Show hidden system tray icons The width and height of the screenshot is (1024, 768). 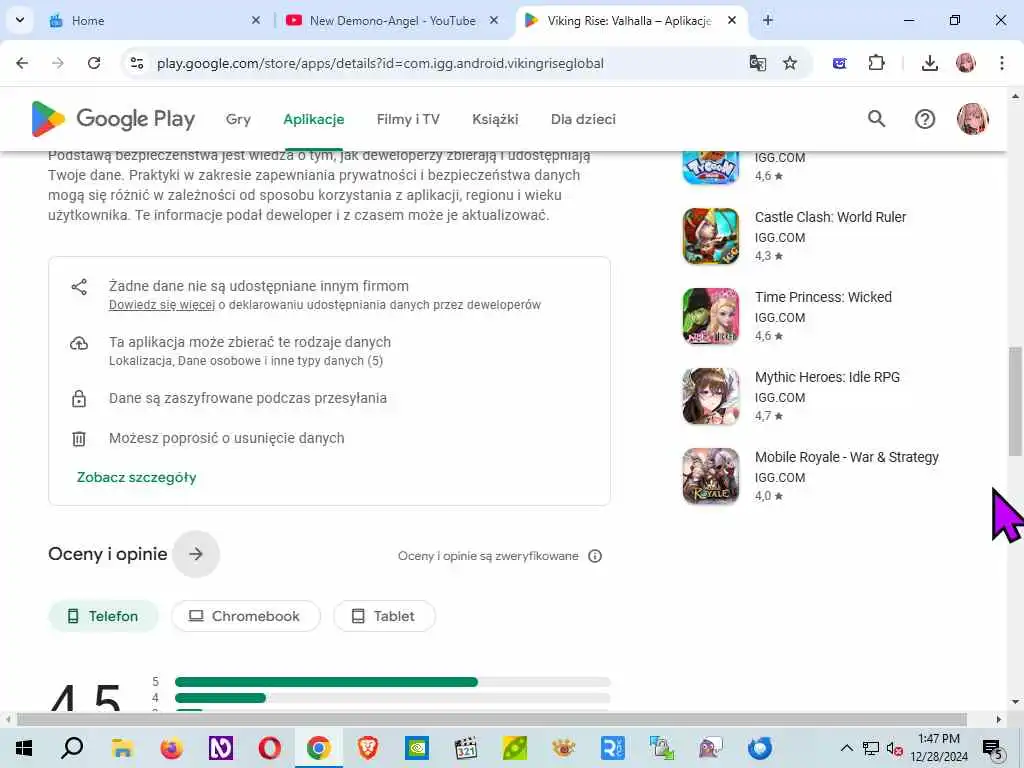click(x=846, y=748)
